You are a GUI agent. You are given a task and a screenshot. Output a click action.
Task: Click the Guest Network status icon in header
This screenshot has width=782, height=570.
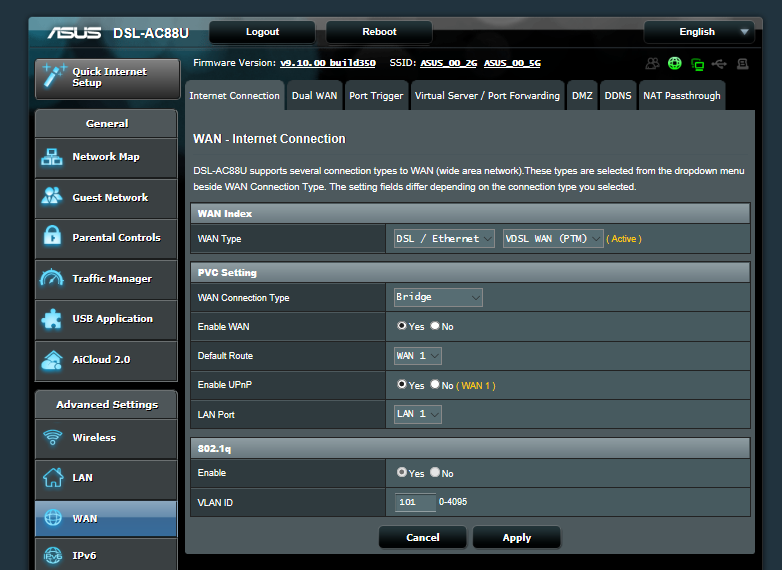click(653, 63)
